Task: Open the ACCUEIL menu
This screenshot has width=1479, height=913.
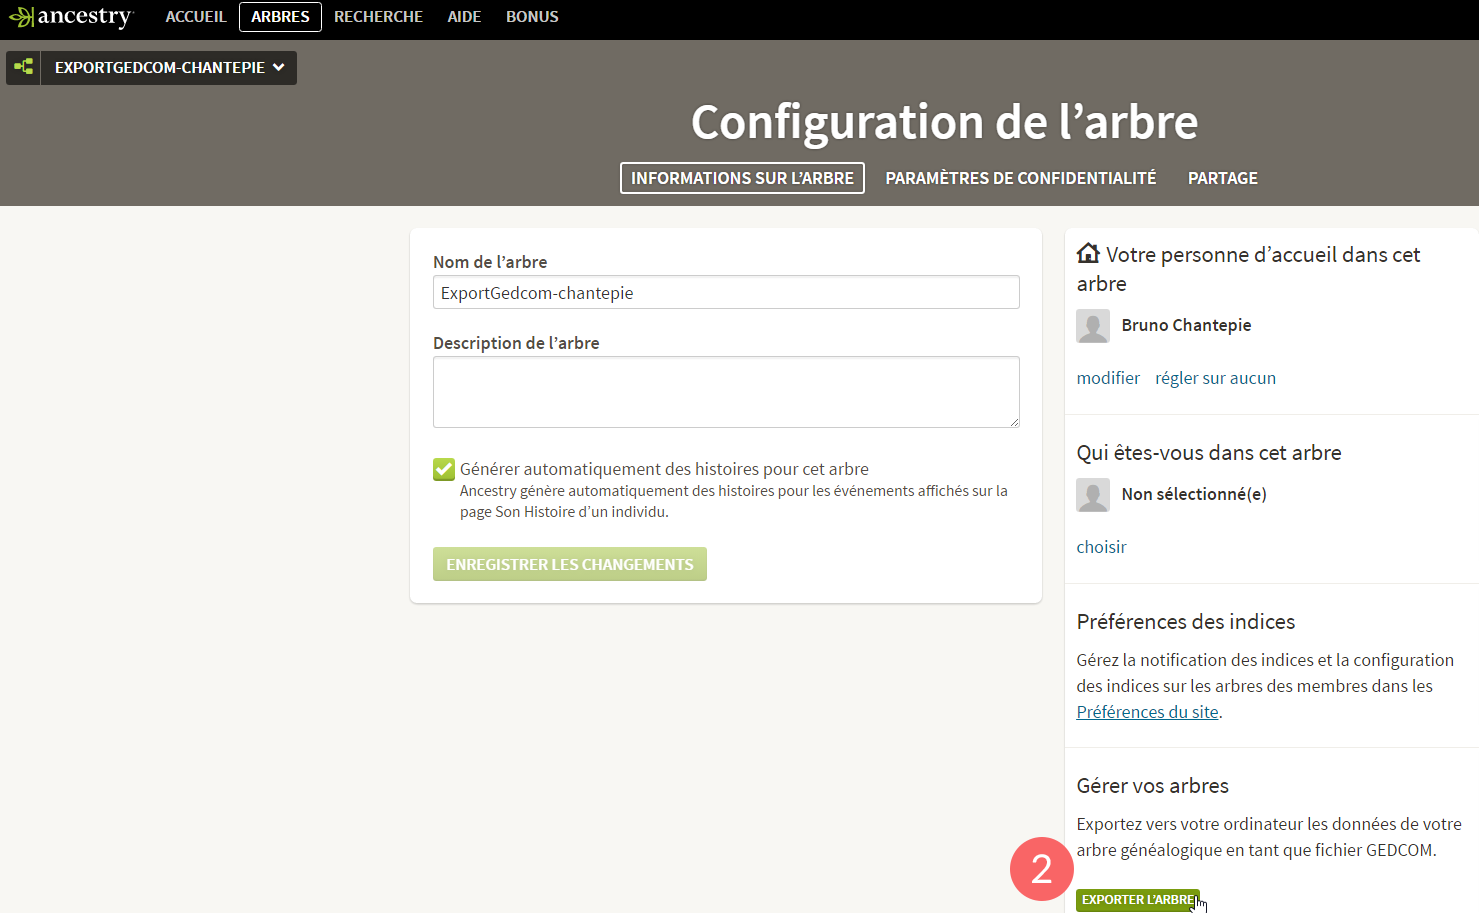Action: tap(196, 17)
